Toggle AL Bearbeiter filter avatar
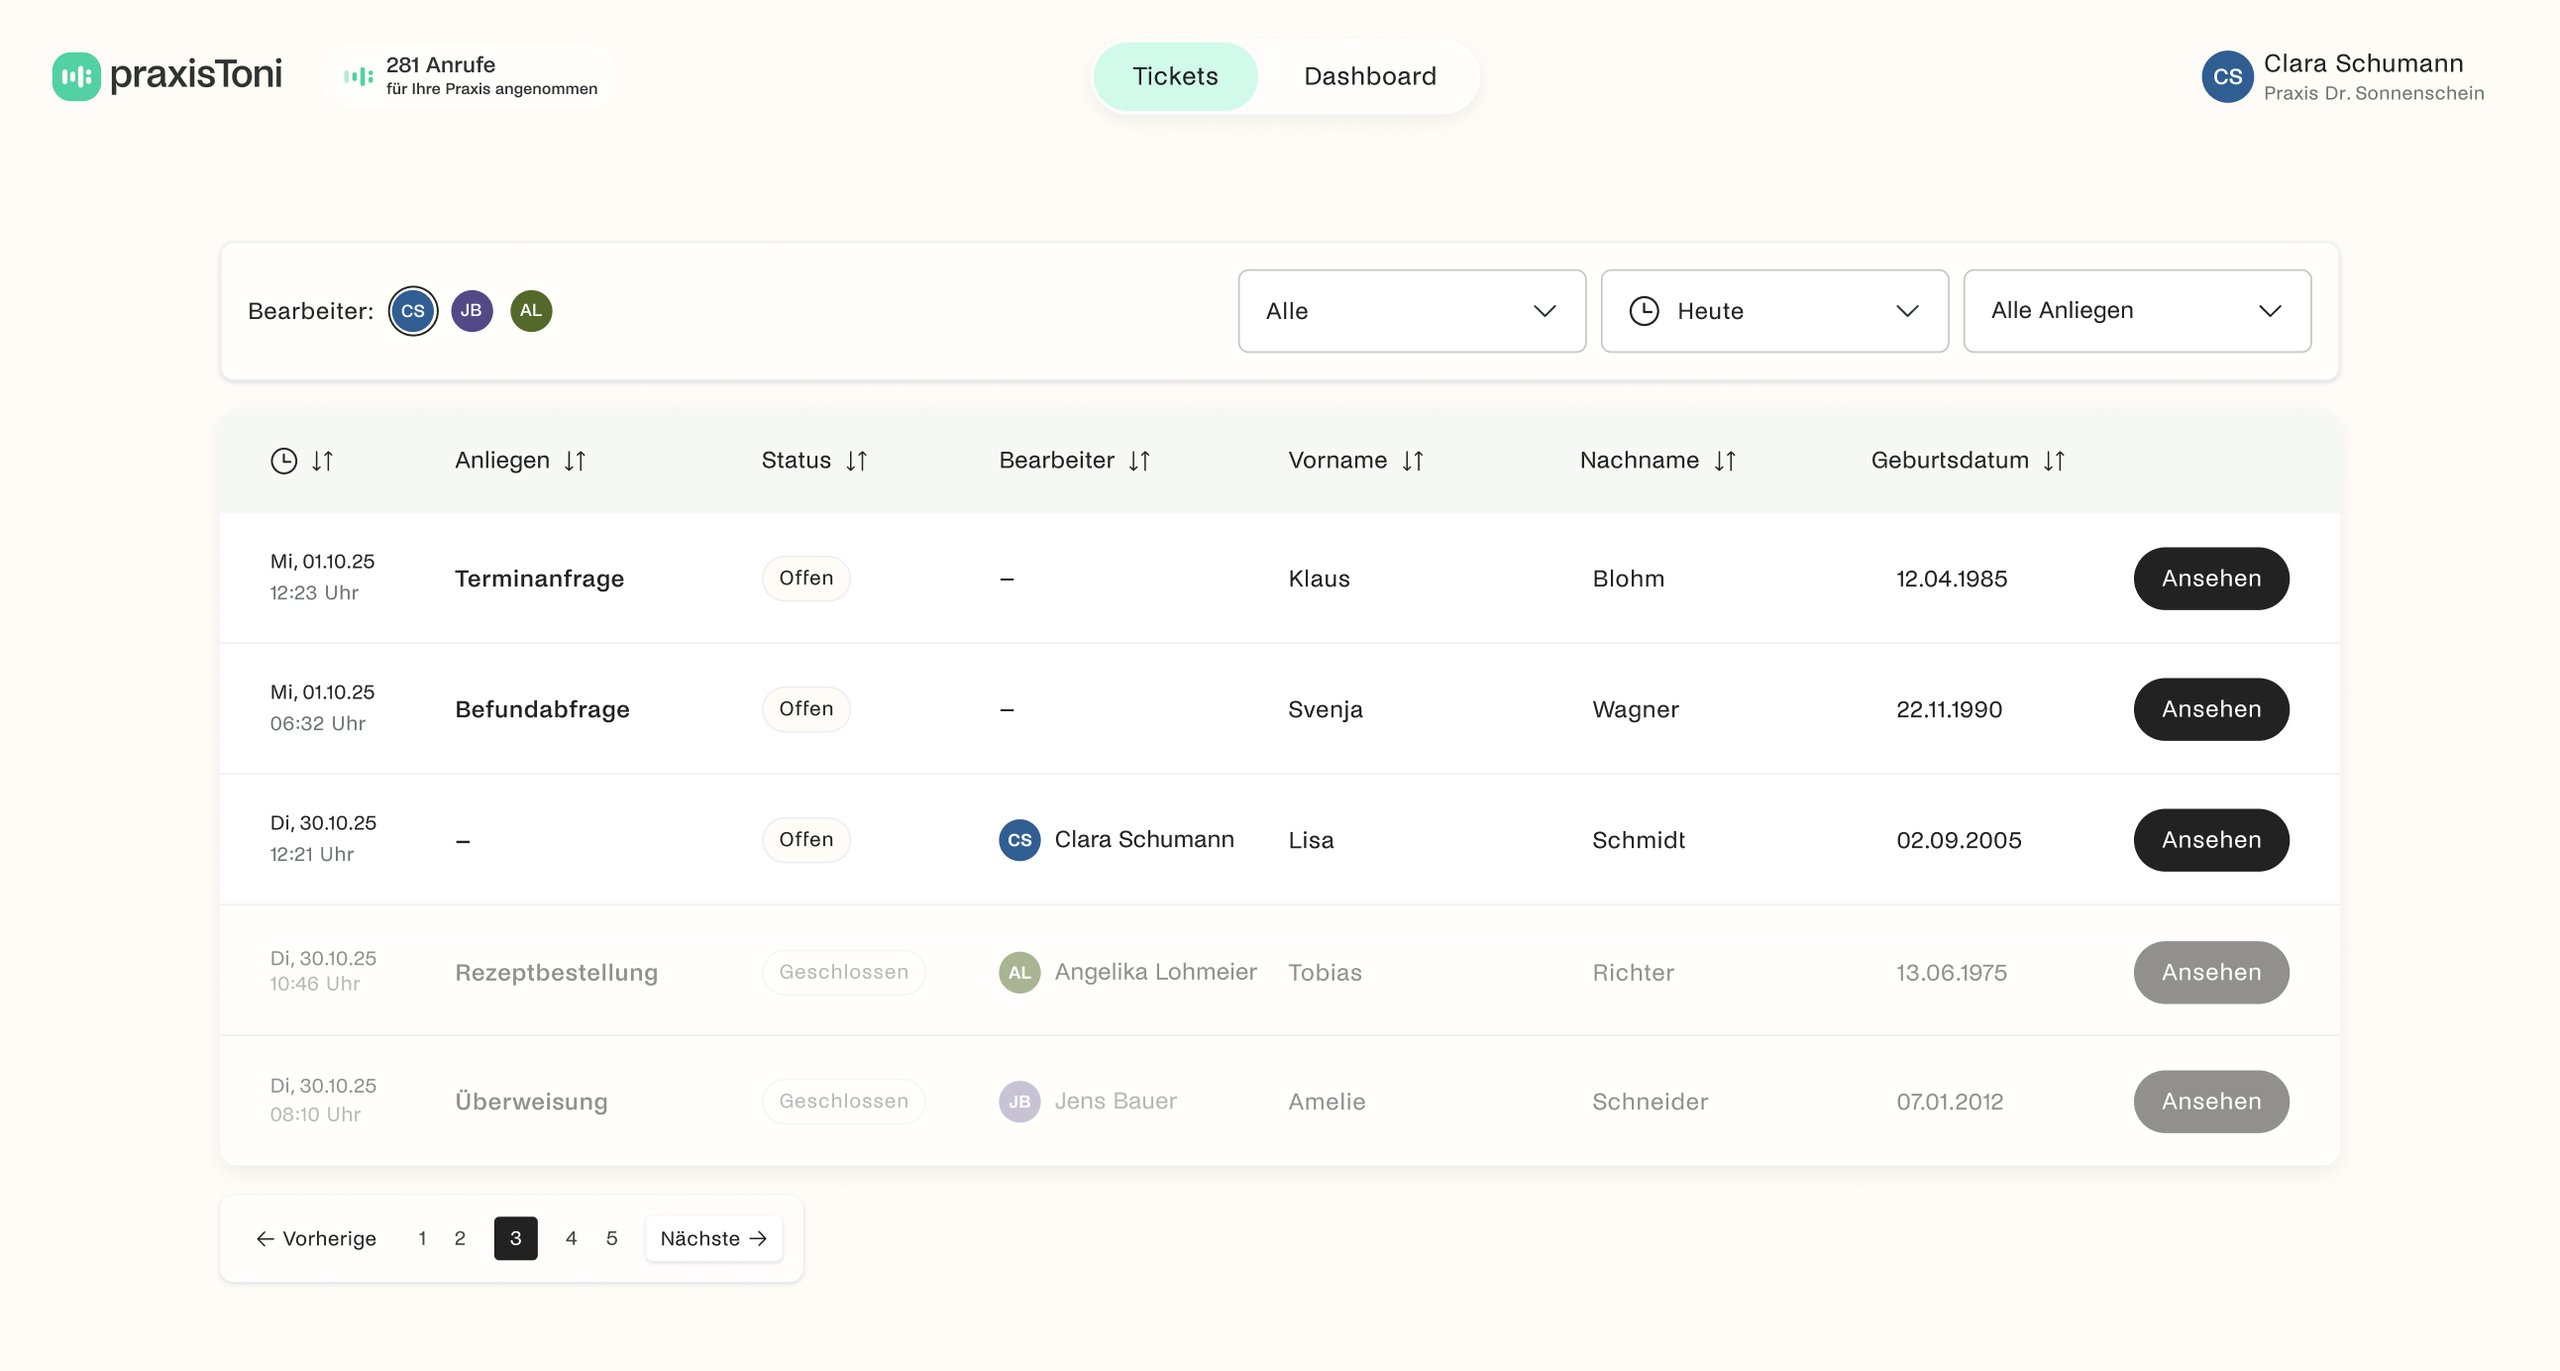Image resolution: width=2560 pixels, height=1371 pixels. [x=531, y=311]
